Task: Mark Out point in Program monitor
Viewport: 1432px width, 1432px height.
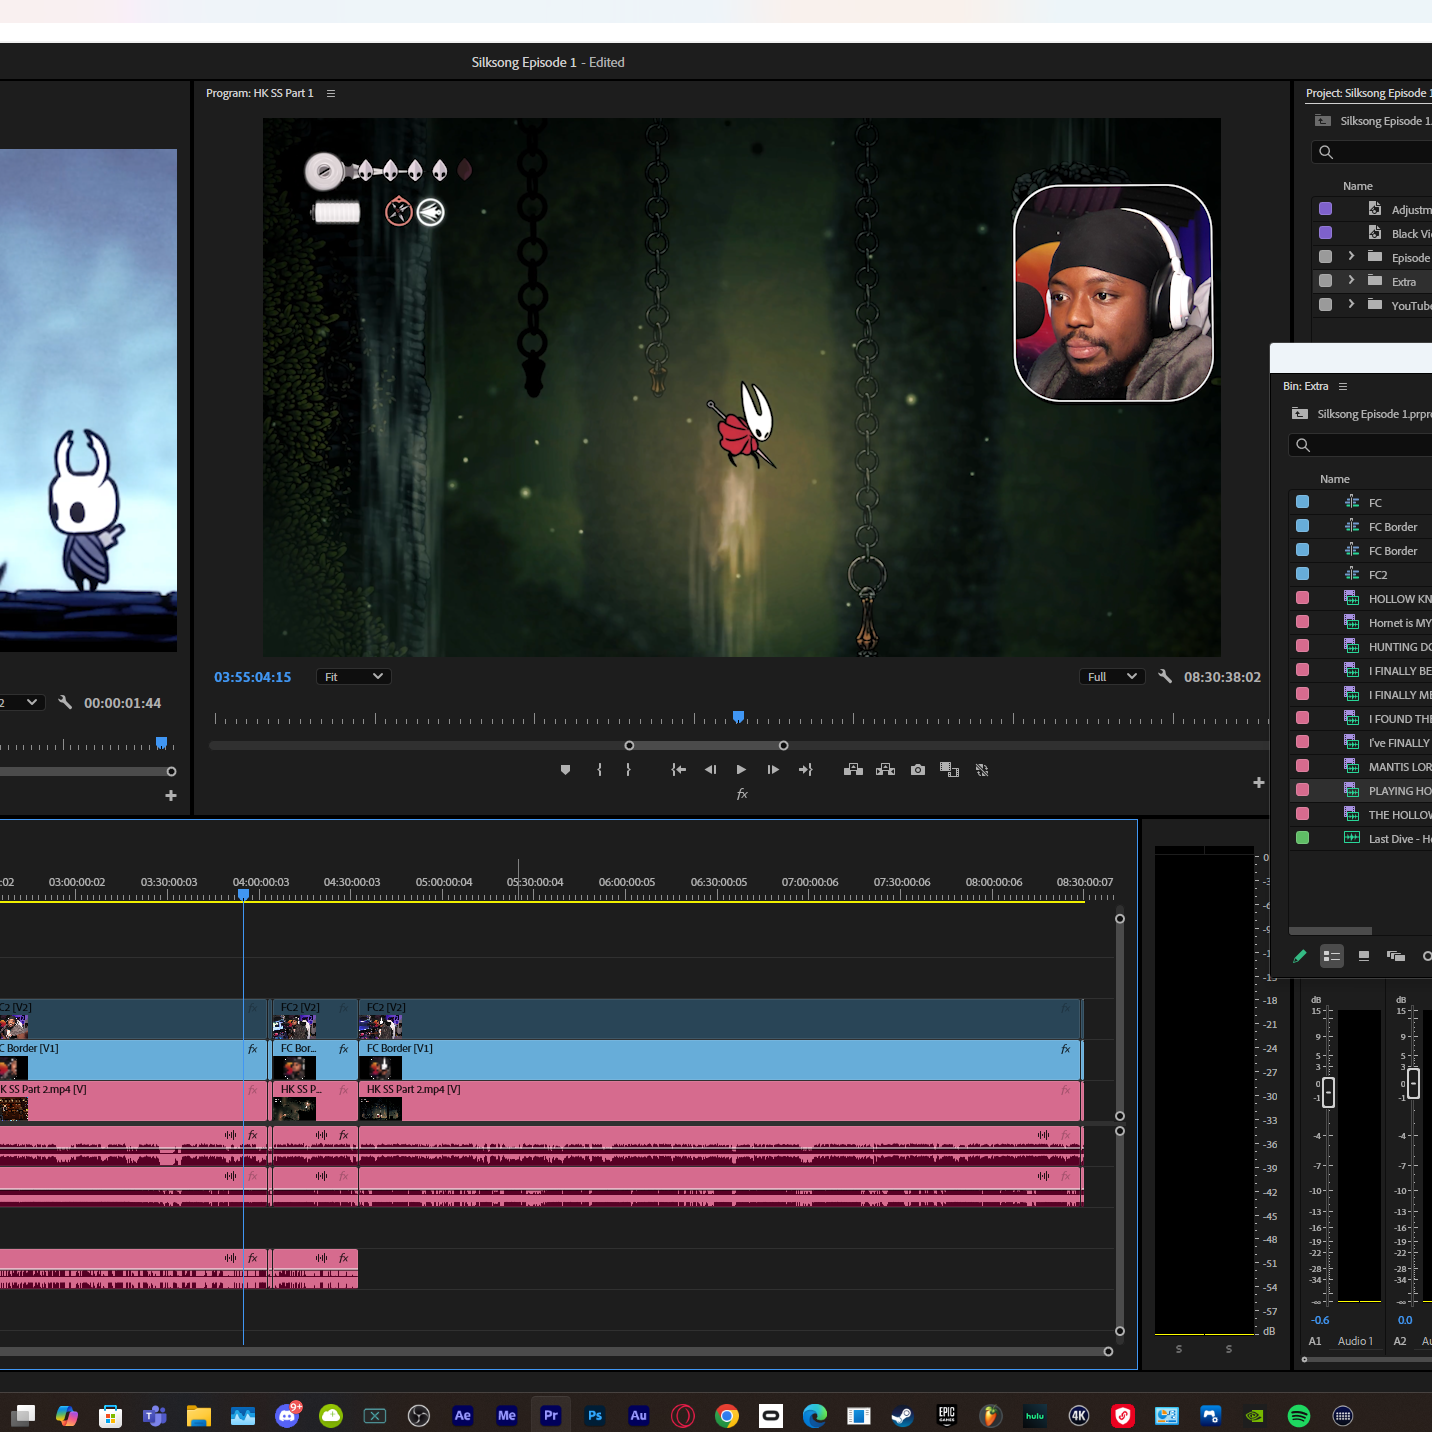Action: tap(628, 770)
